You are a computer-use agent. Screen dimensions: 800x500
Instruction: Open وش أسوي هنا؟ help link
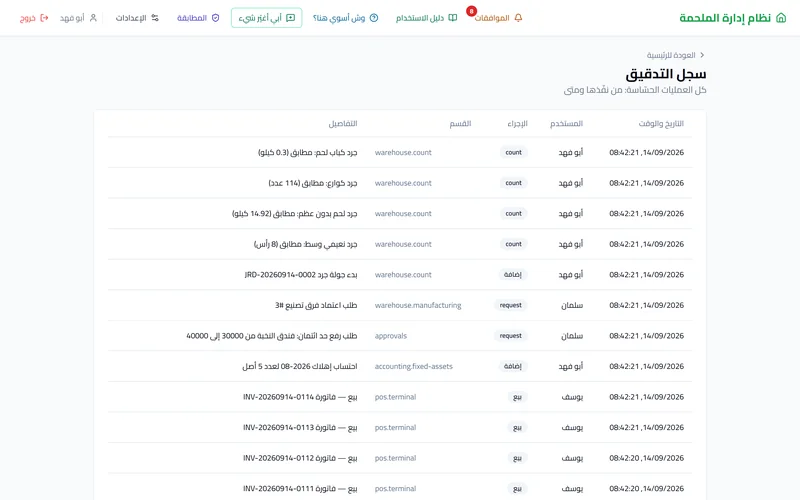coord(339,18)
